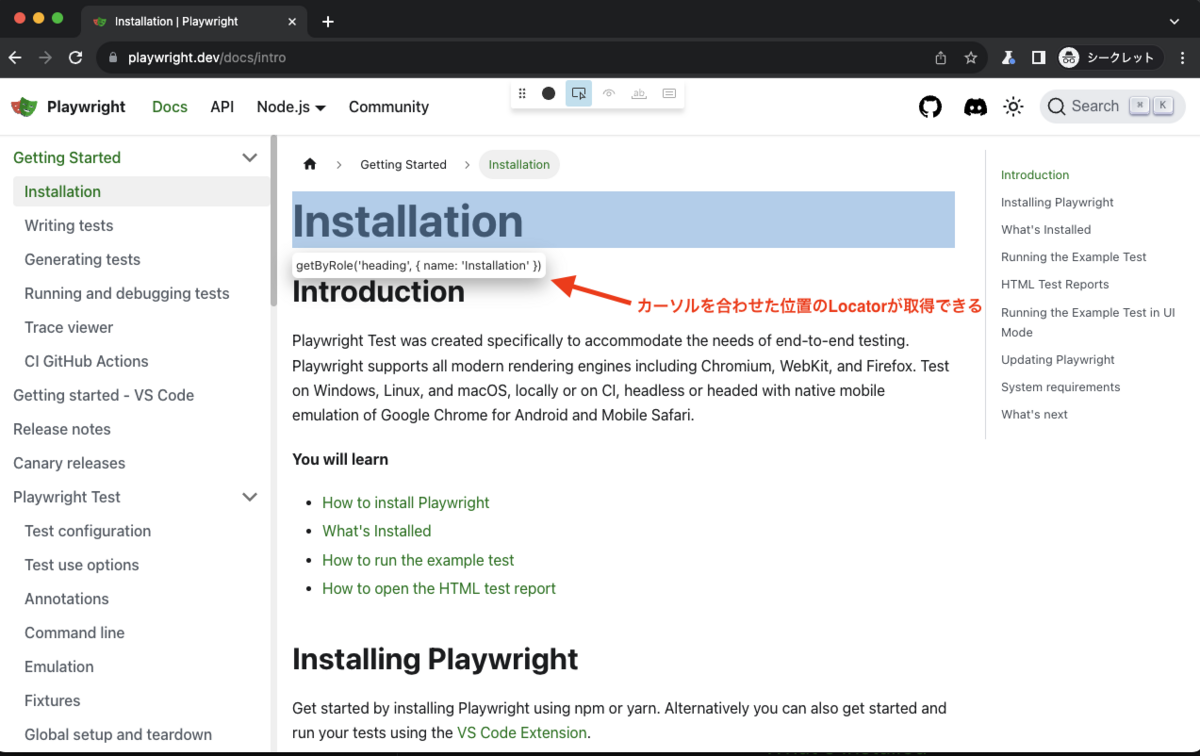Reload the page

pyautogui.click(x=75, y=58)
